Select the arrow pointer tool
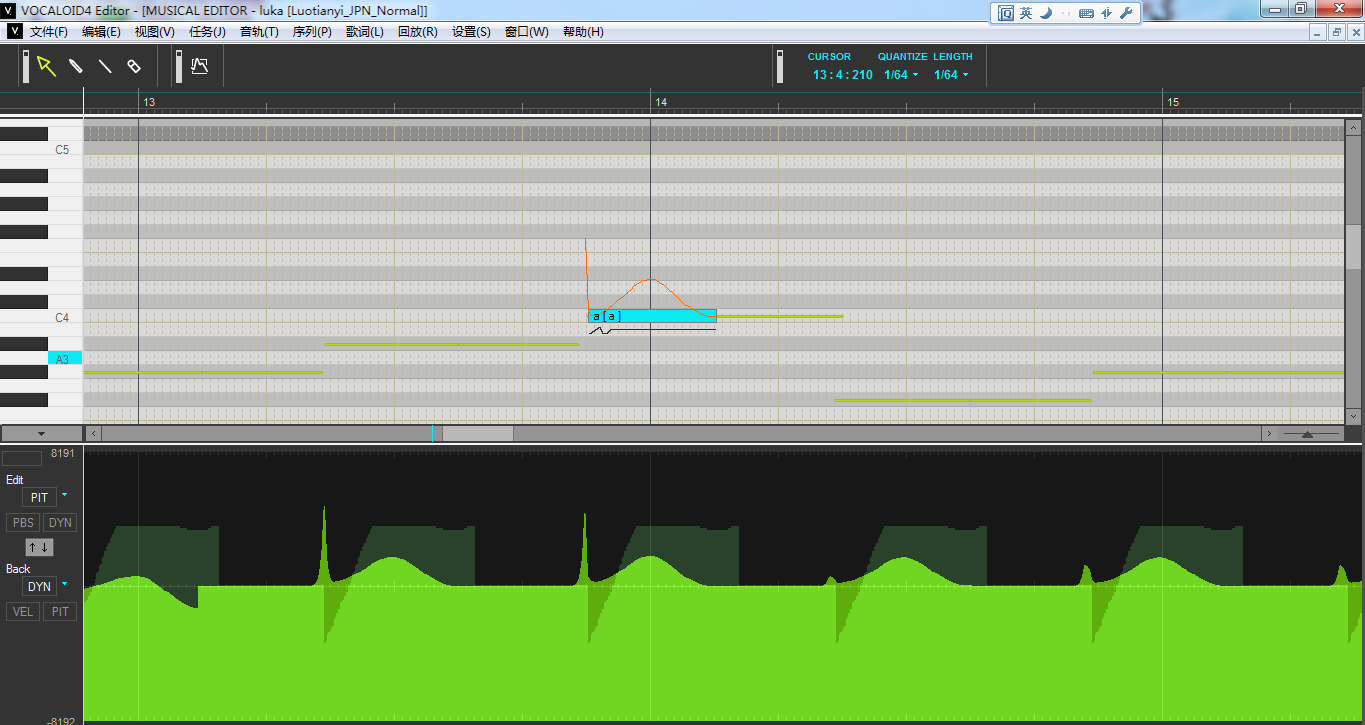The width and height of the screenshot is (1365, 725). (x=46, y=66)
